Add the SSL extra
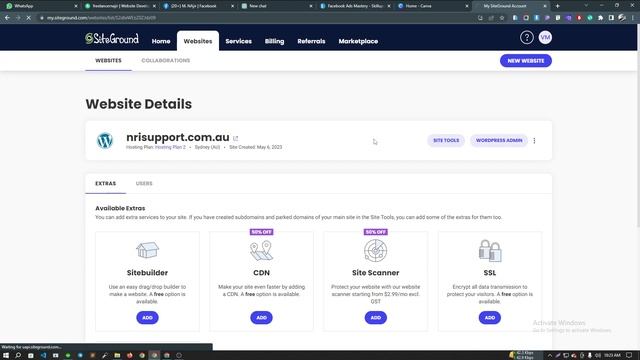 point(490,318)
